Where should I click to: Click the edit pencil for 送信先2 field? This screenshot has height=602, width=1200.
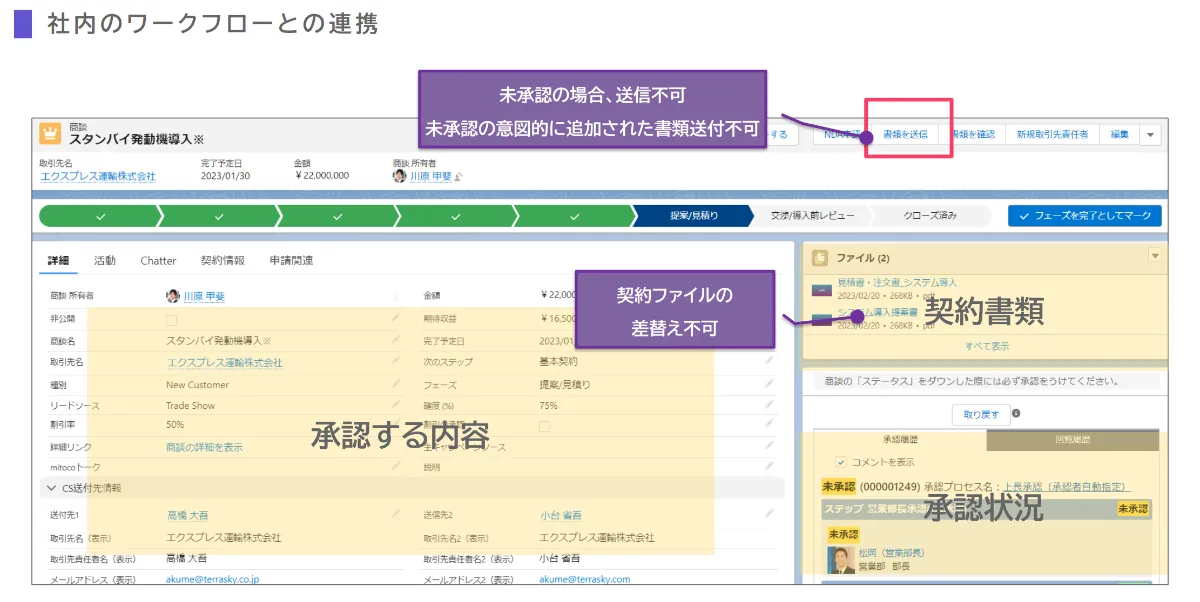(769, 514)
